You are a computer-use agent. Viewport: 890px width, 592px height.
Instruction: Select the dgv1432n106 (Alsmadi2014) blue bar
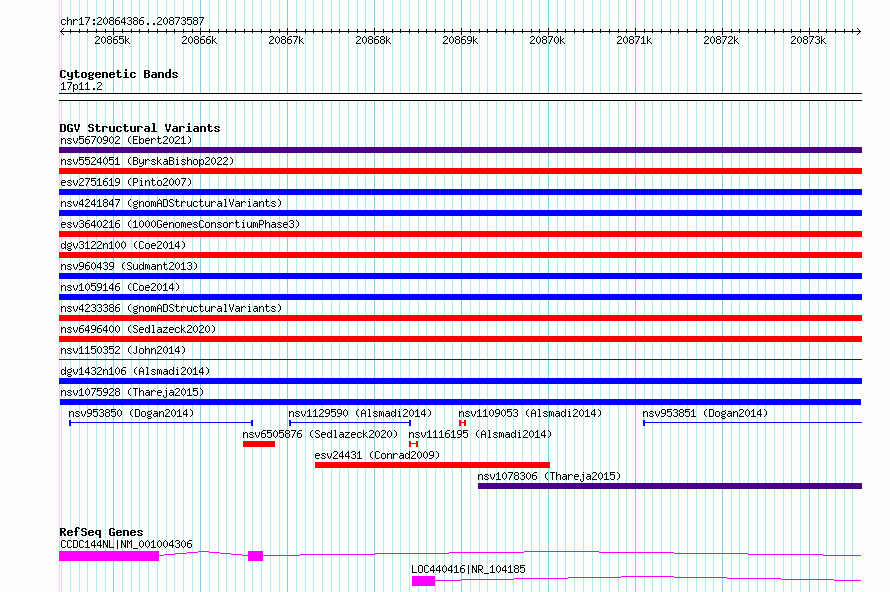click(460, 381)
